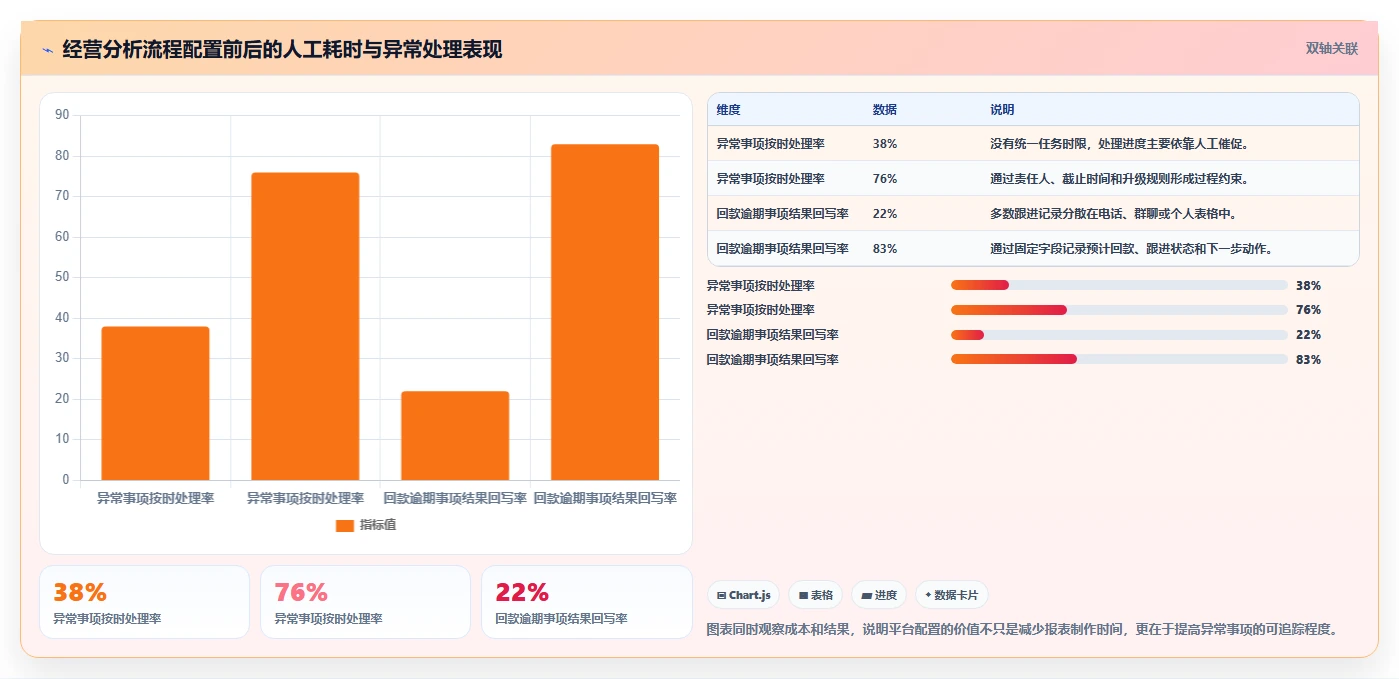Click the 76% cell in the table
1399x679 pixels.
(x=885, y=179)
